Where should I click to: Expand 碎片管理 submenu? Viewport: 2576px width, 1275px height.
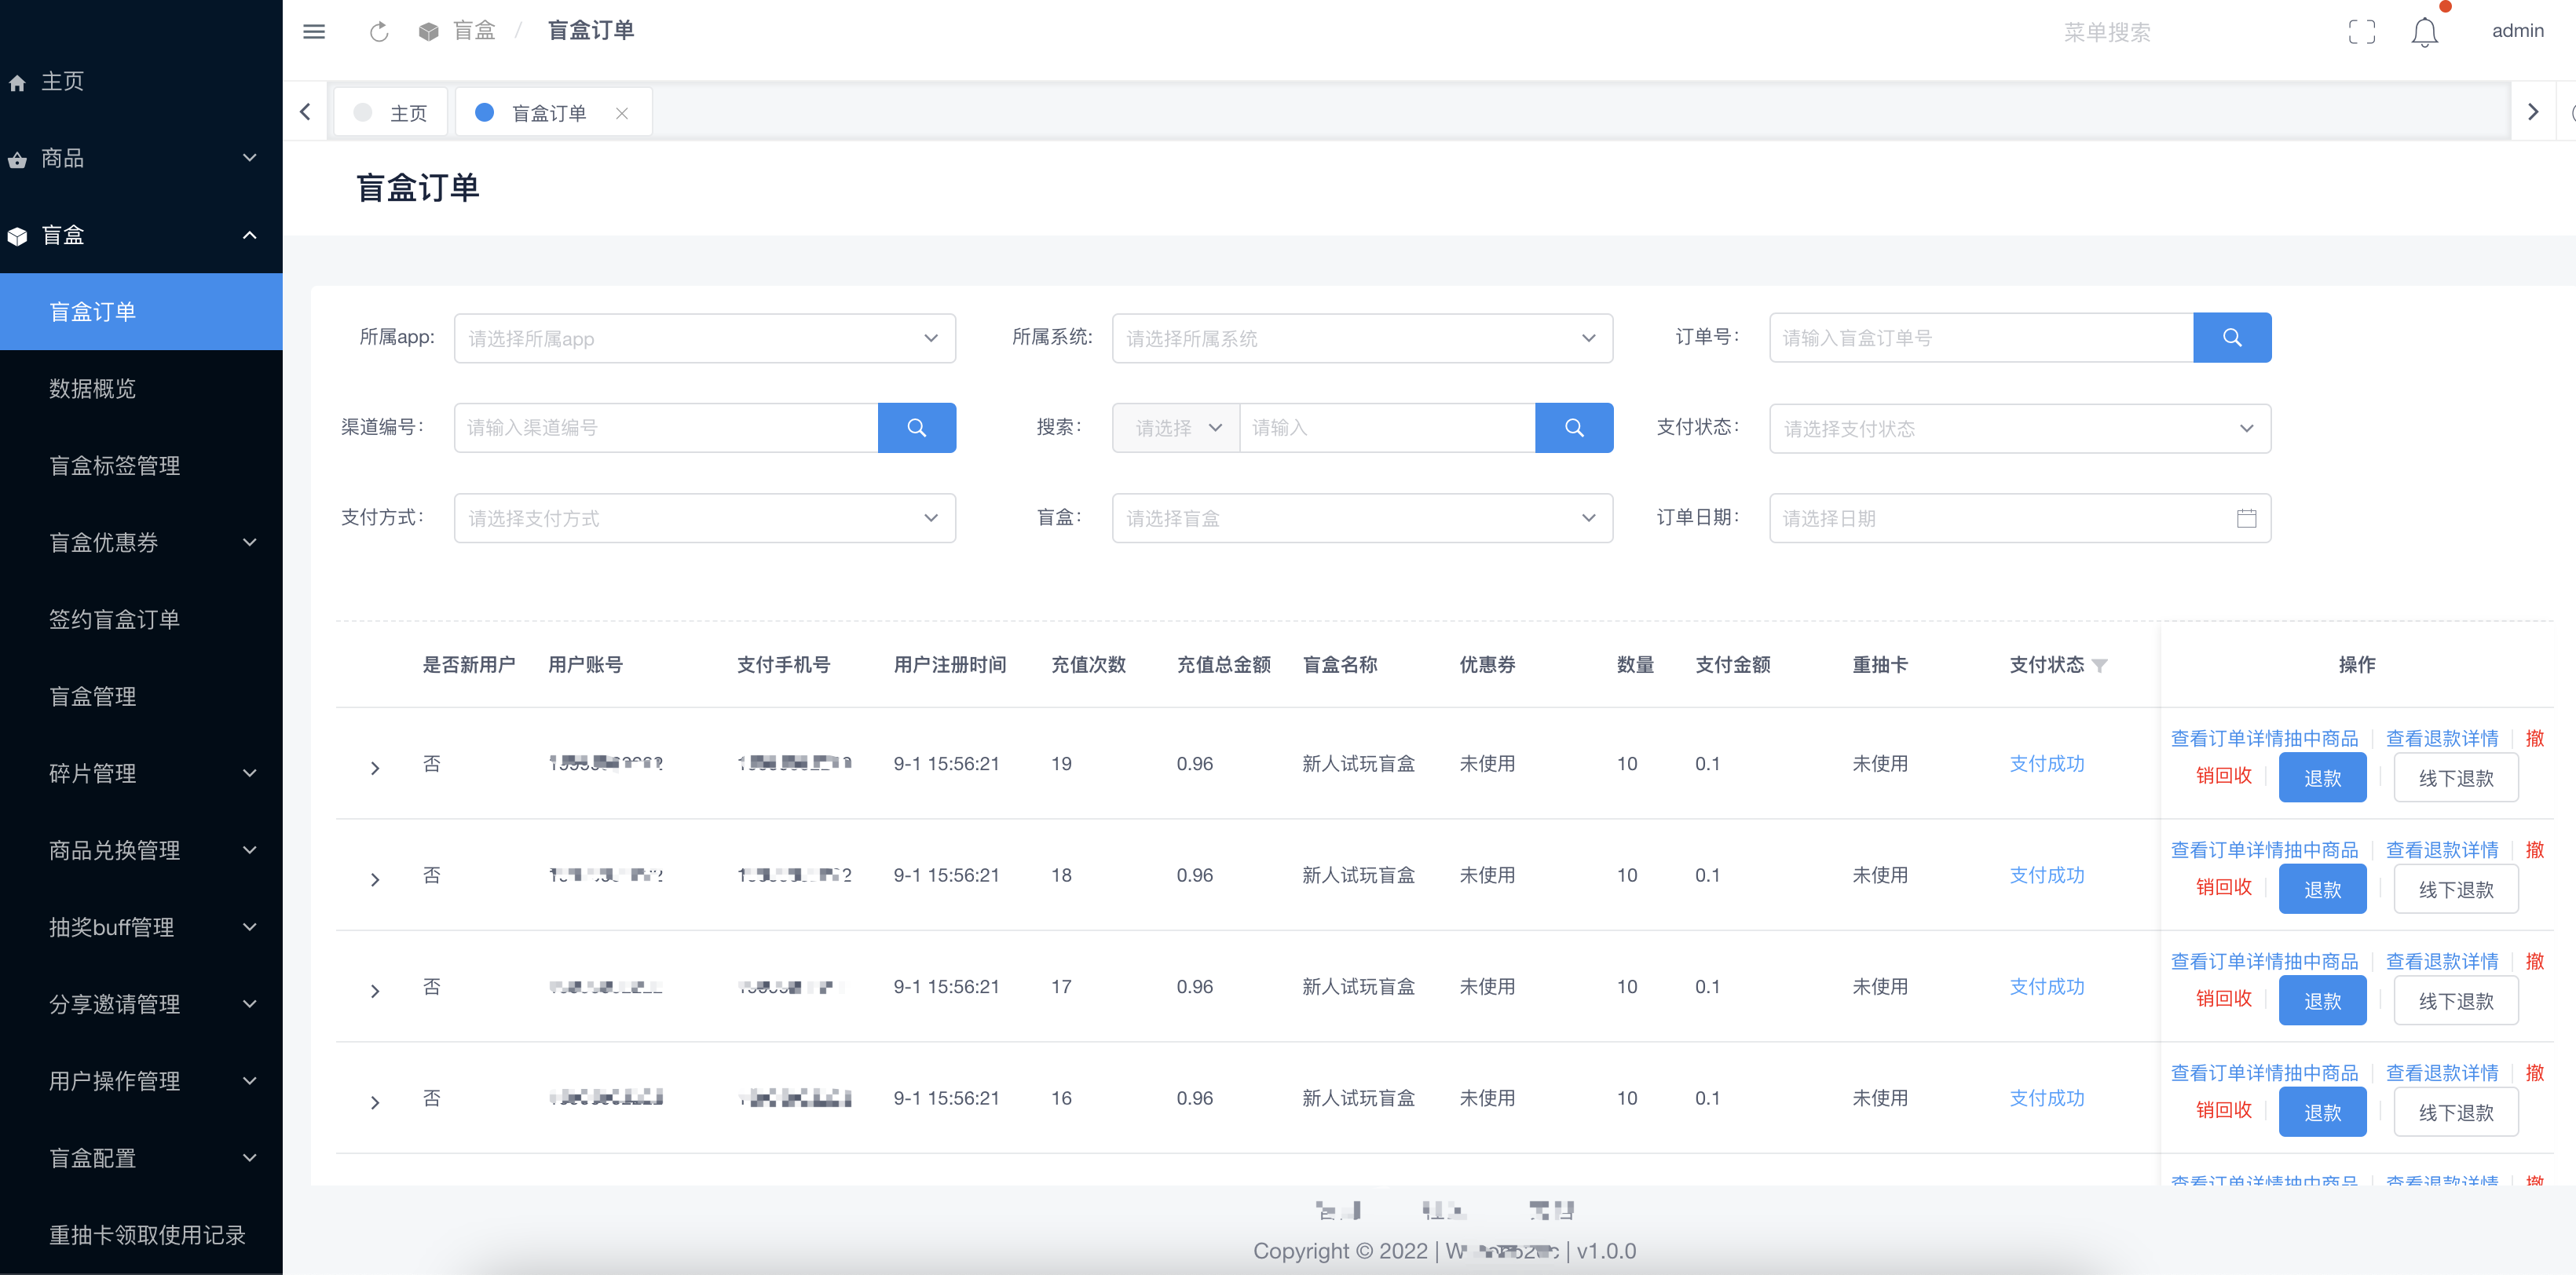pyautogui.click(x=141, y=773)
